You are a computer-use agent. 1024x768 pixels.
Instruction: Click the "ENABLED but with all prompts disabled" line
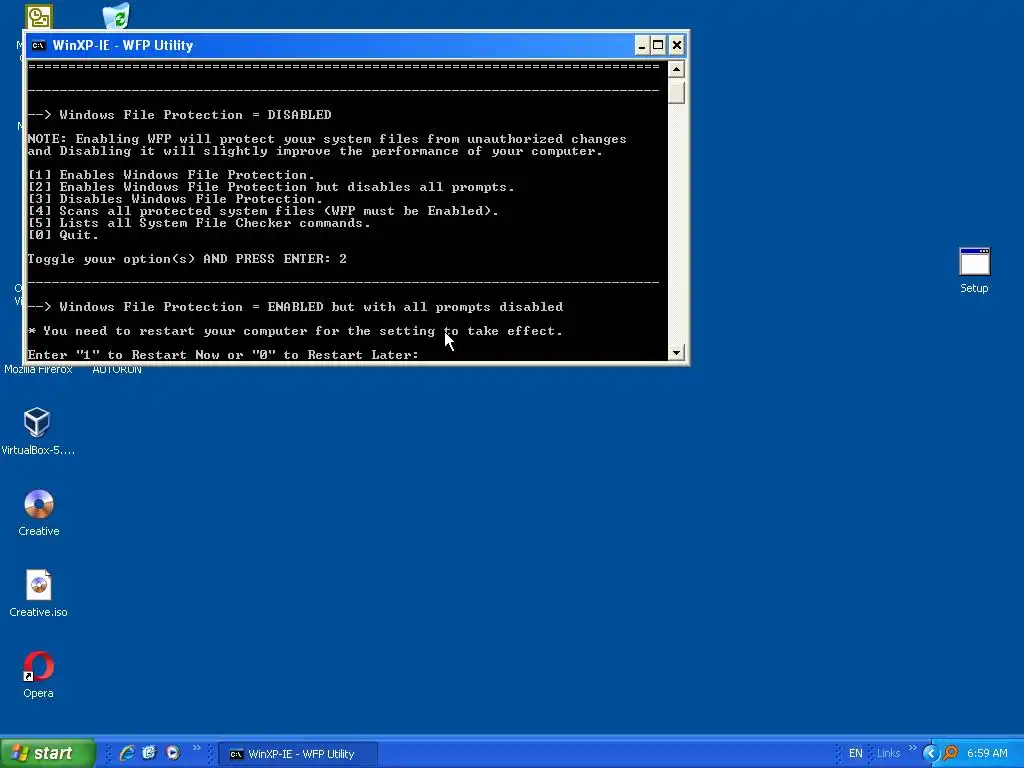point(295,307)
